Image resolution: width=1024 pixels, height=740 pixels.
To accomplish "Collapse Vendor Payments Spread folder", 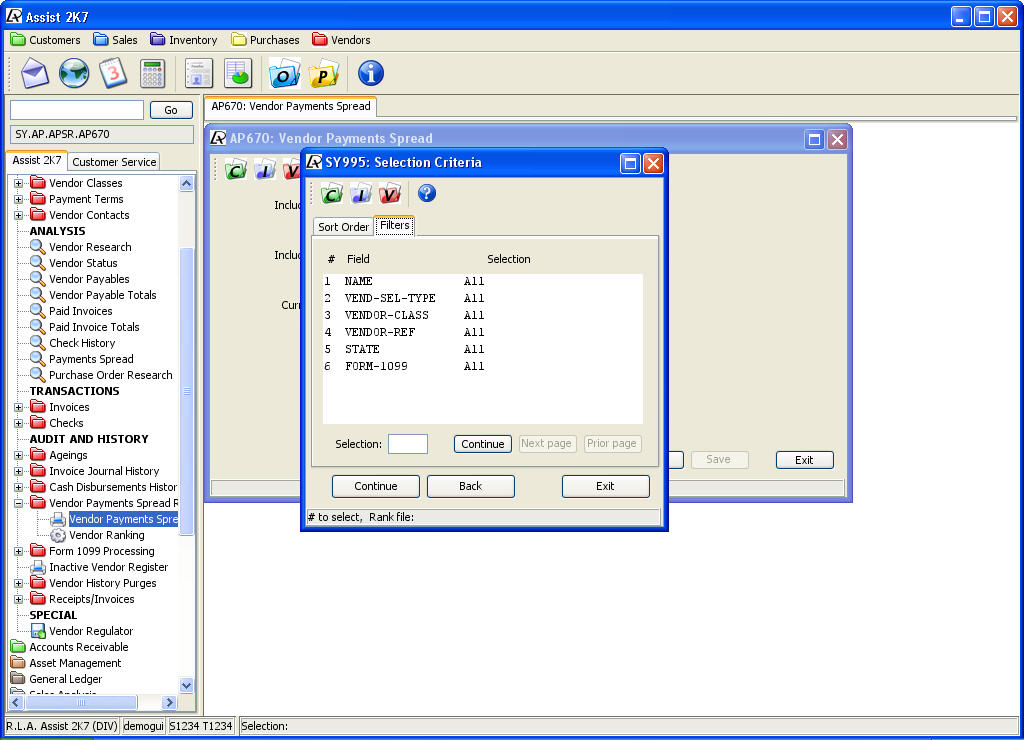I will (x=18, y=504).
